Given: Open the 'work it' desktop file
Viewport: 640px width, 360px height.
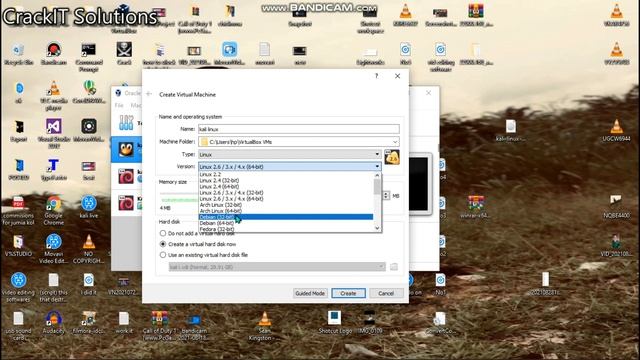Looking at the screenshot, I should (x=124, y=322).
